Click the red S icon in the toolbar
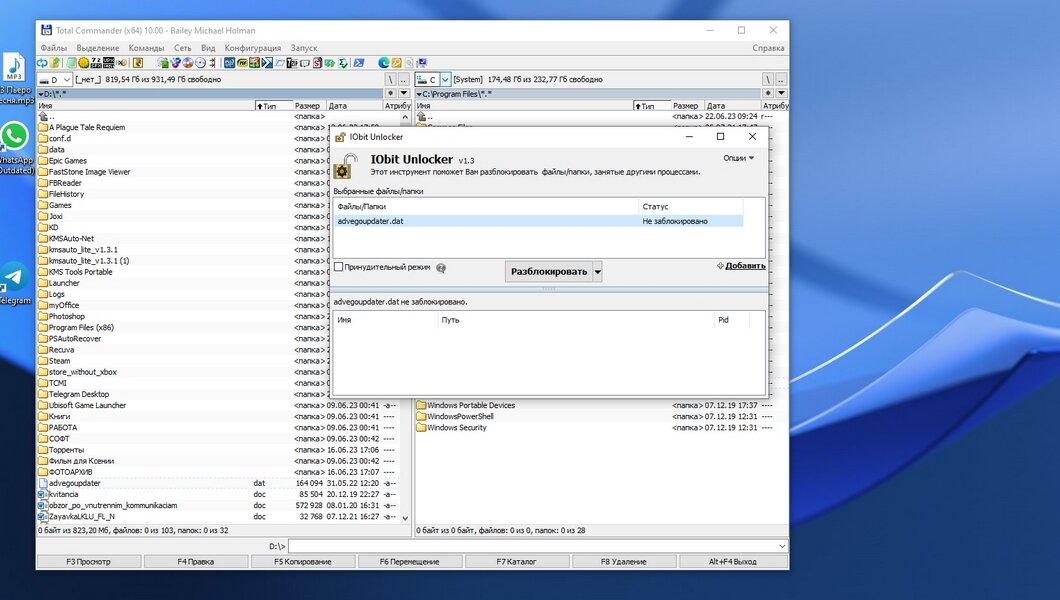Screen dimensions: 1060x600 coord(317,63)
